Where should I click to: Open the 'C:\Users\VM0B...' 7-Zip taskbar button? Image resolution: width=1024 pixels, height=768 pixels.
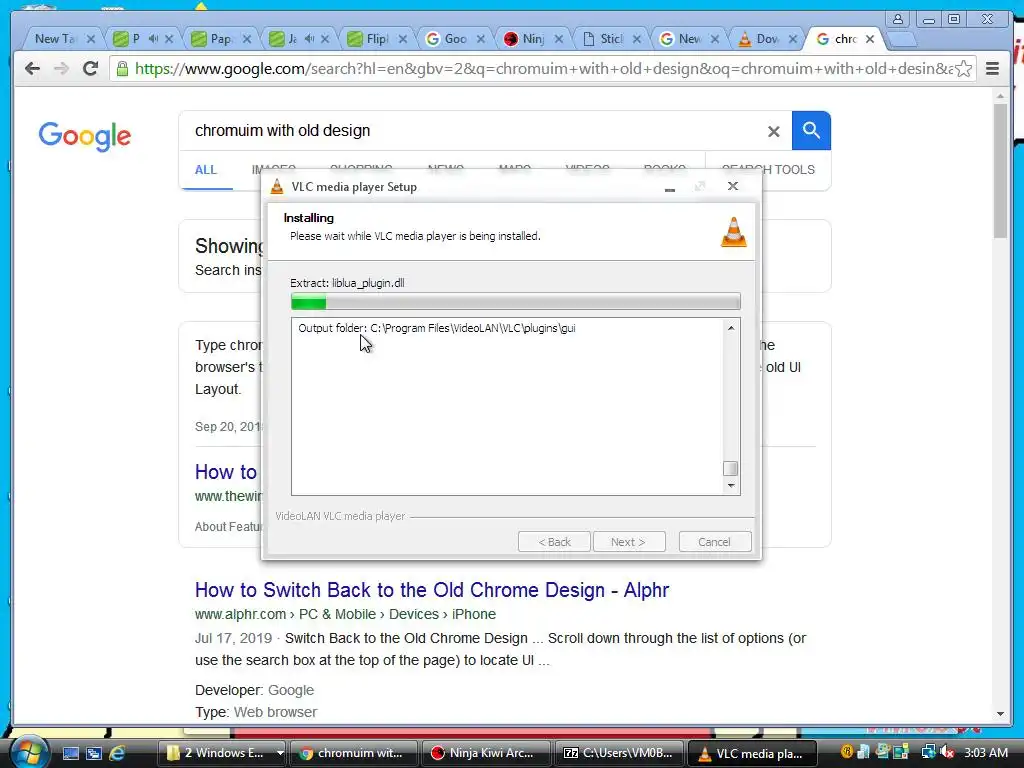pos(618,753)
